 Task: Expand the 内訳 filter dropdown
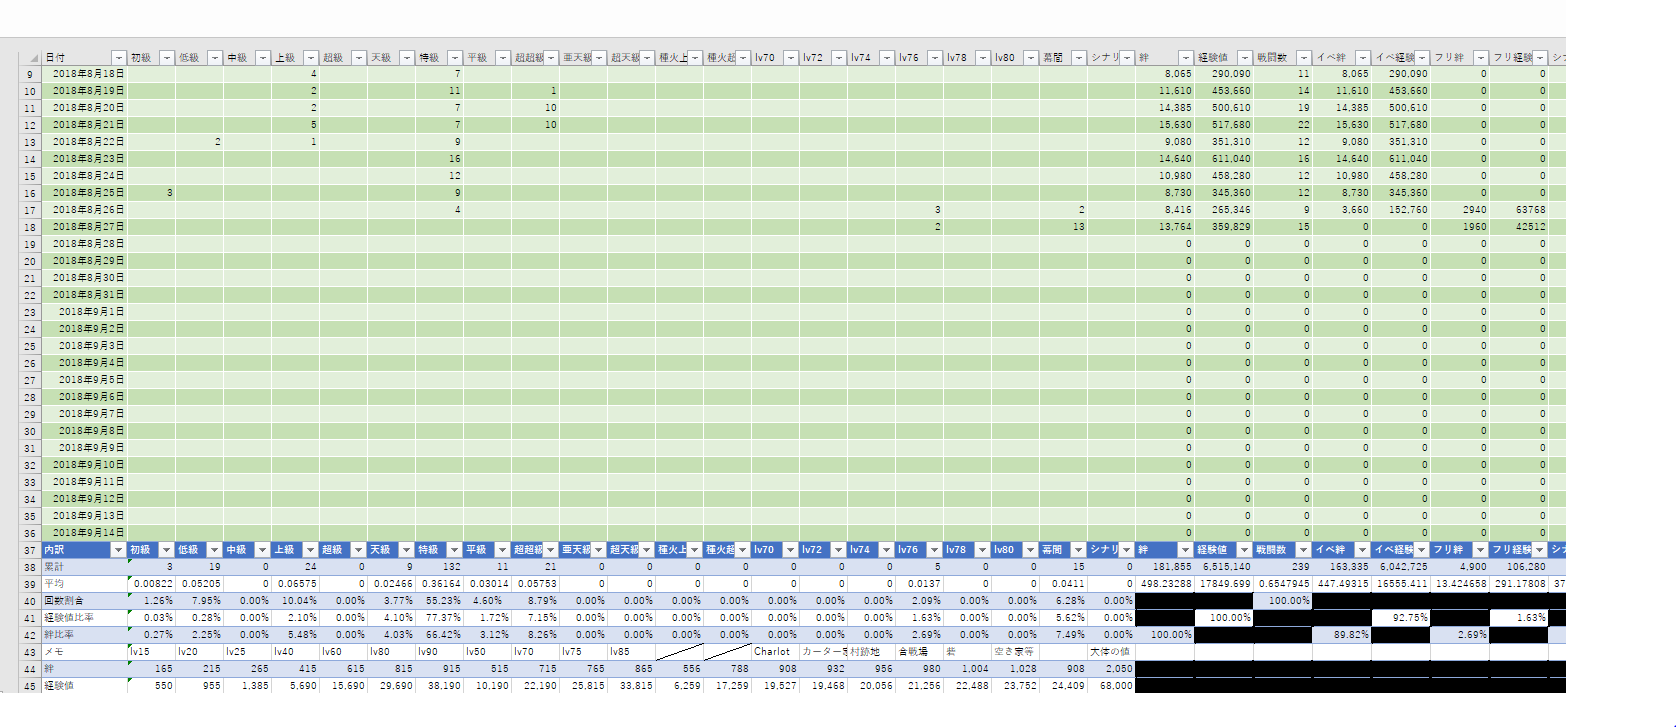click(x=119, y=550)
